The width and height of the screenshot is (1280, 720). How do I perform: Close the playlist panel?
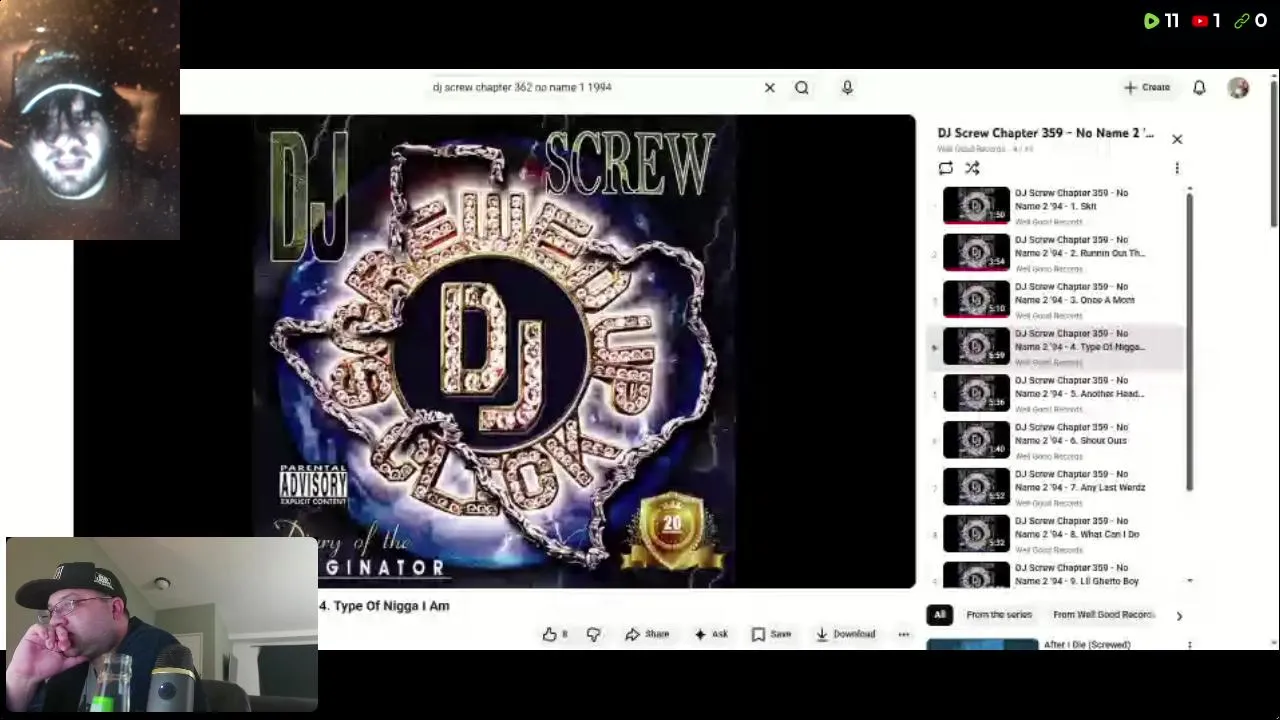1177,139
